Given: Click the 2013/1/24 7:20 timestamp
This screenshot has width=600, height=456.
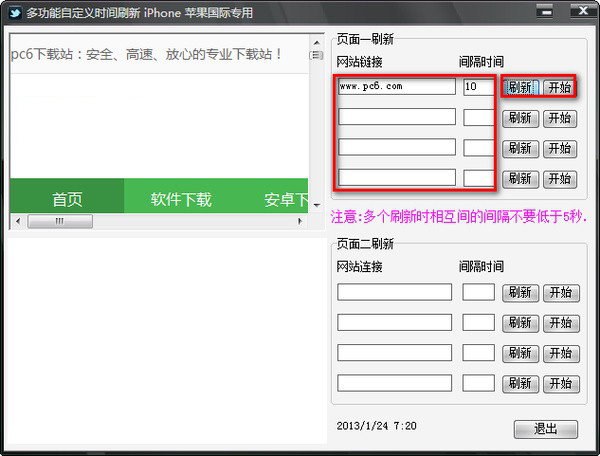Looking at the screenshot, I should [377, 426].
